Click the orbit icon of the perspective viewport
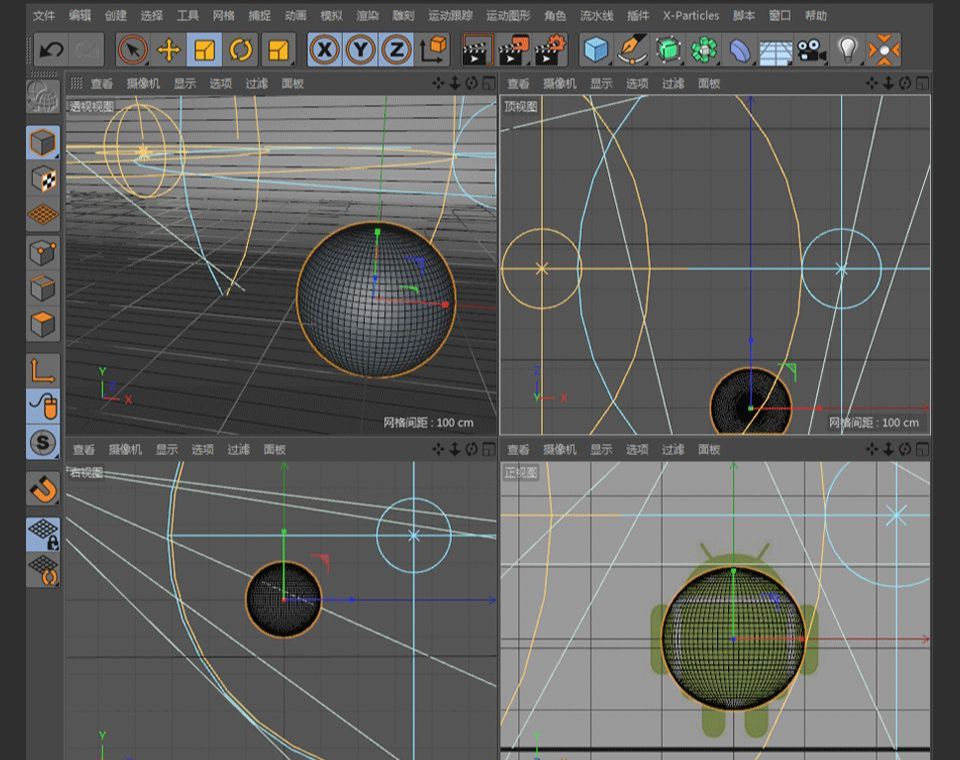The width and height of the screenshot is (960, 760). pyautogui.click(x=471, y=83)
